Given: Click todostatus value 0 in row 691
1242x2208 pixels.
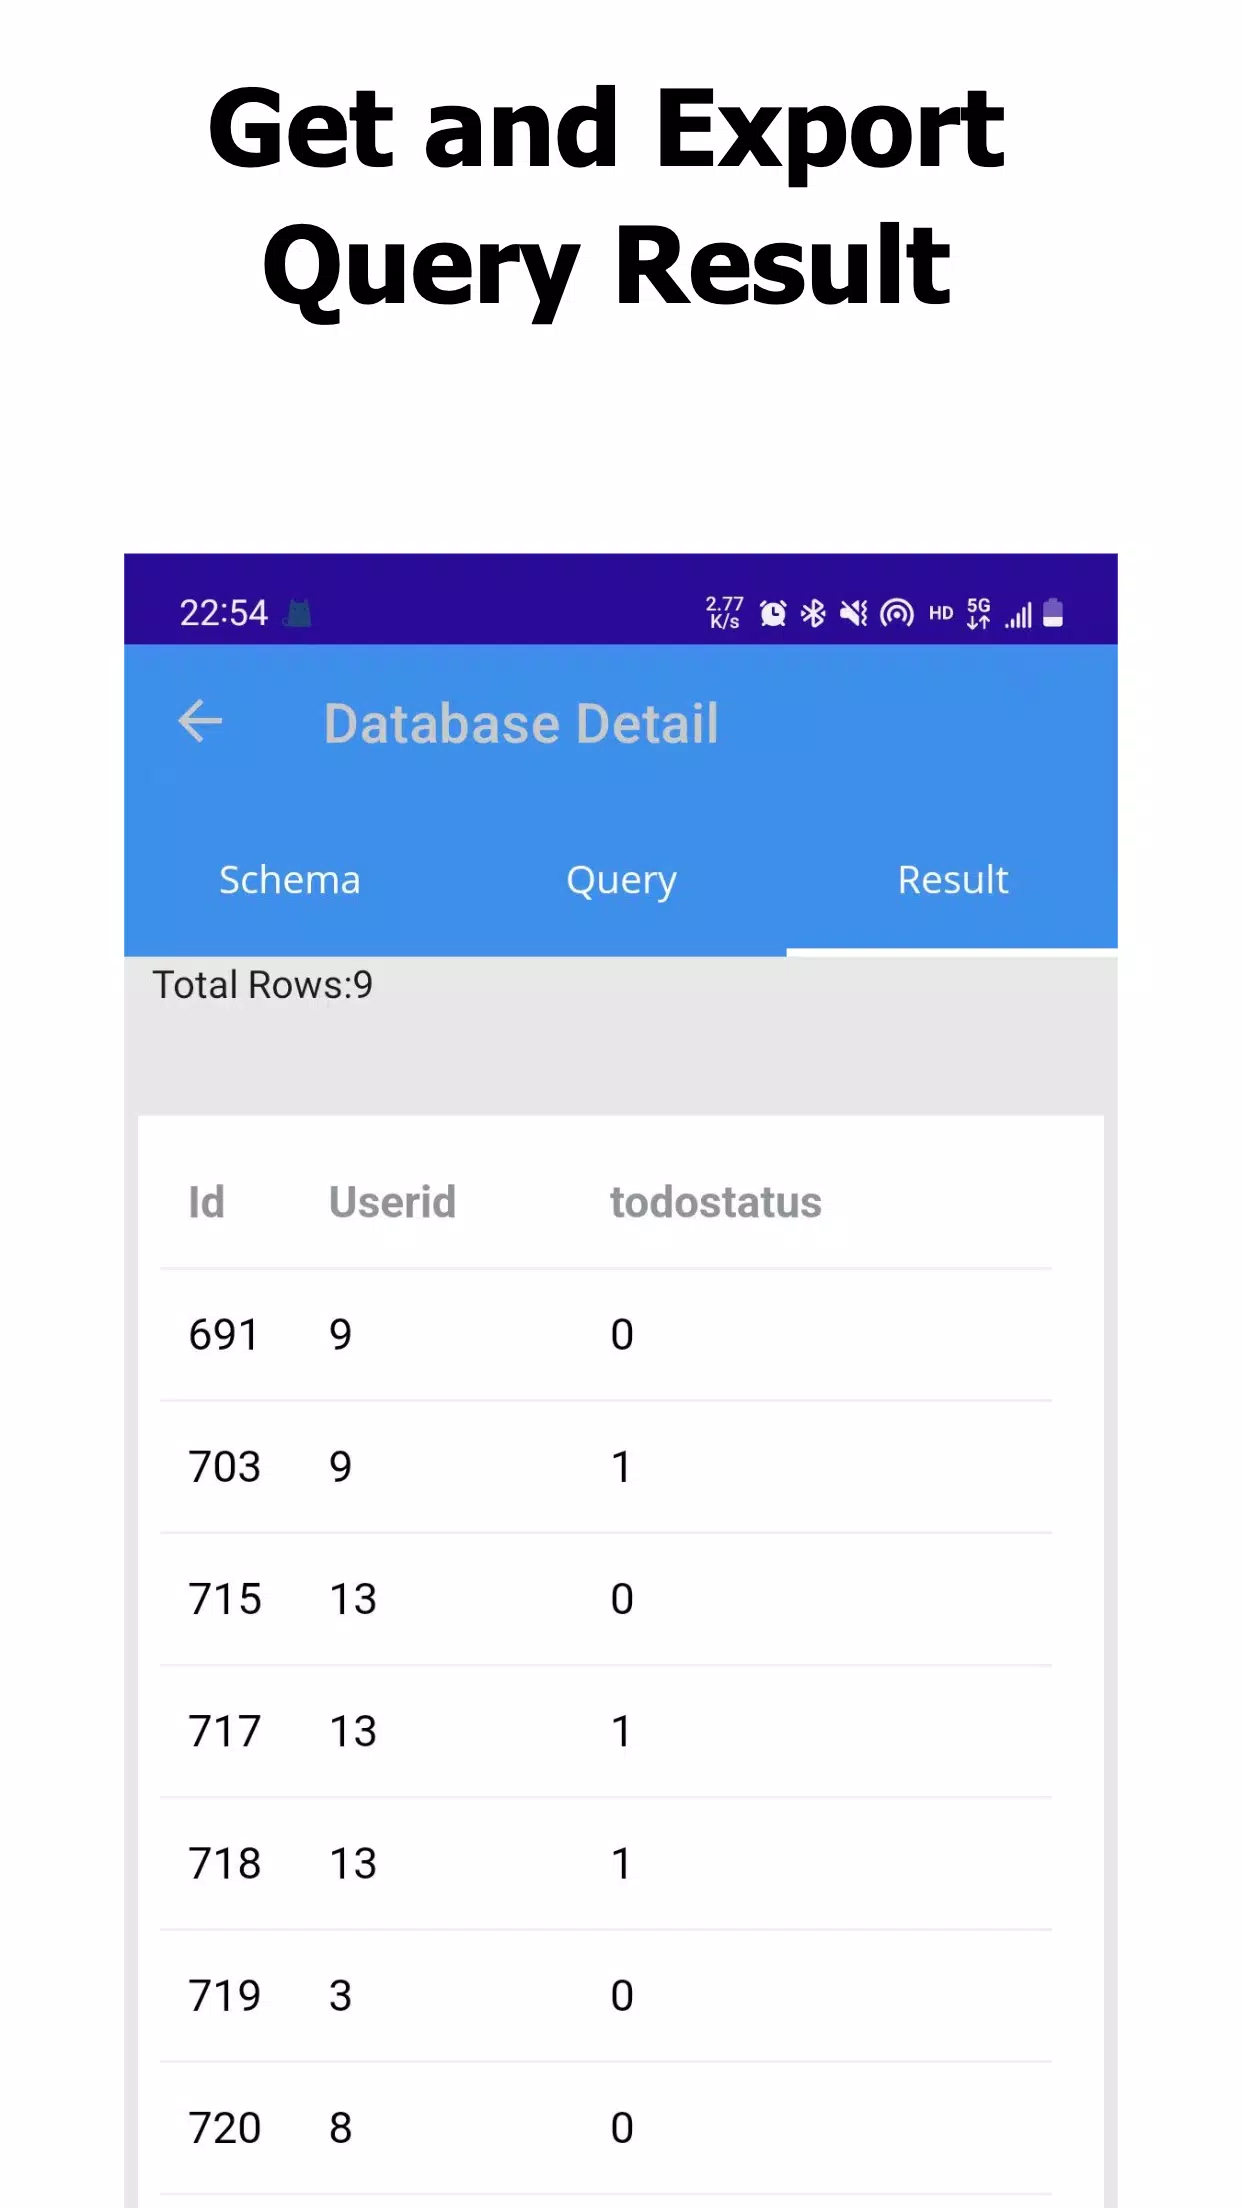Looking at the screenshot, I should (622, 1335).
